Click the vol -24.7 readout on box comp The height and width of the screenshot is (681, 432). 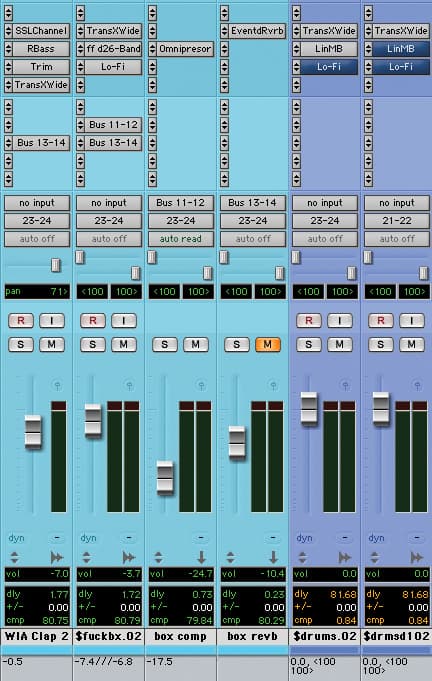(x=181, y=574)
